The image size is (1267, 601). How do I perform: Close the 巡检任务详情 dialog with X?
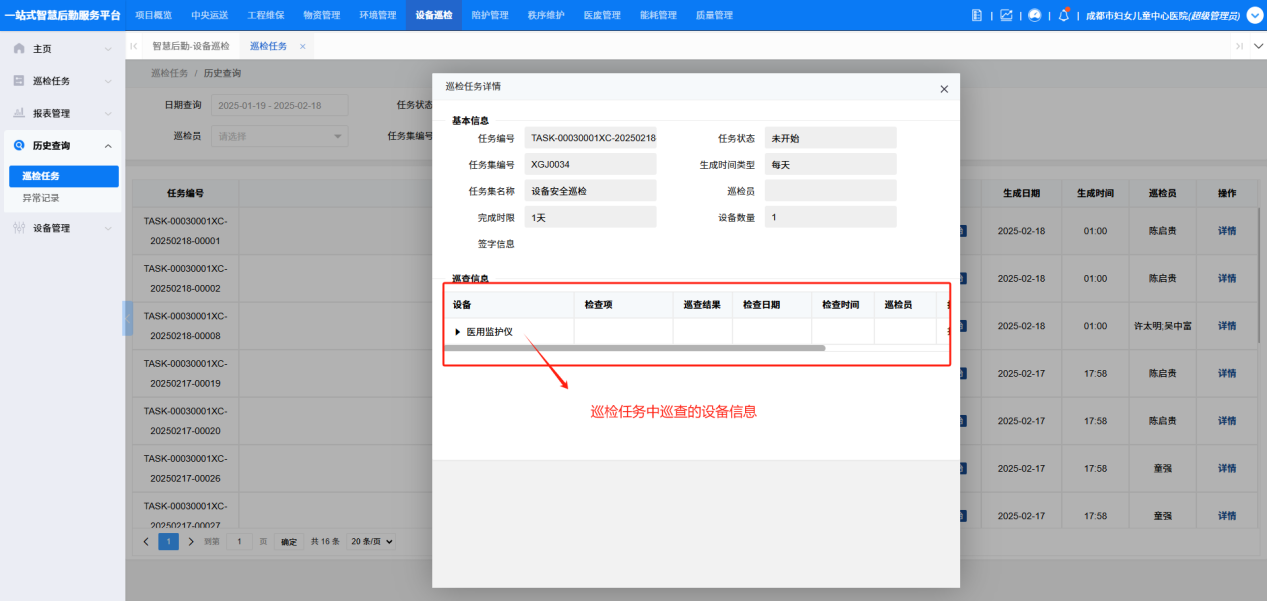(944, 89)
